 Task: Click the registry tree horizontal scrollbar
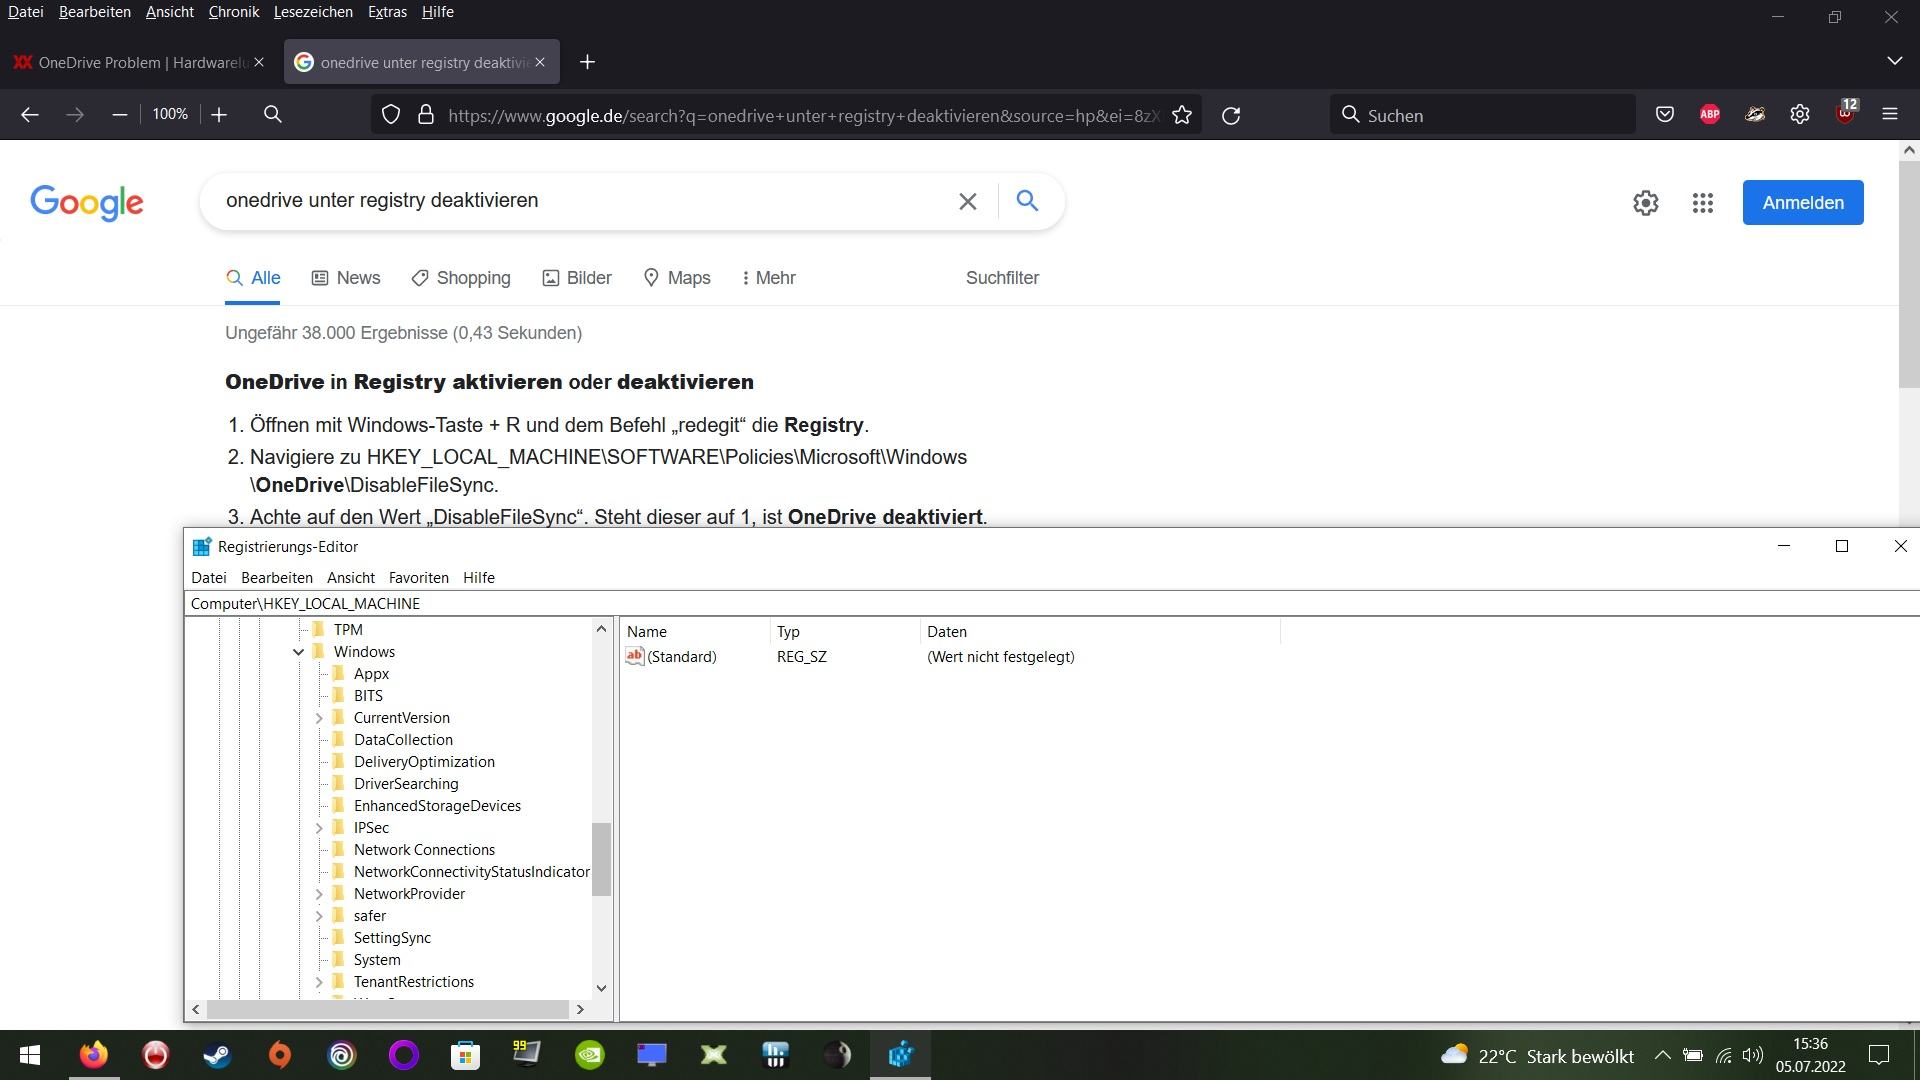[x=388, y=1010]
